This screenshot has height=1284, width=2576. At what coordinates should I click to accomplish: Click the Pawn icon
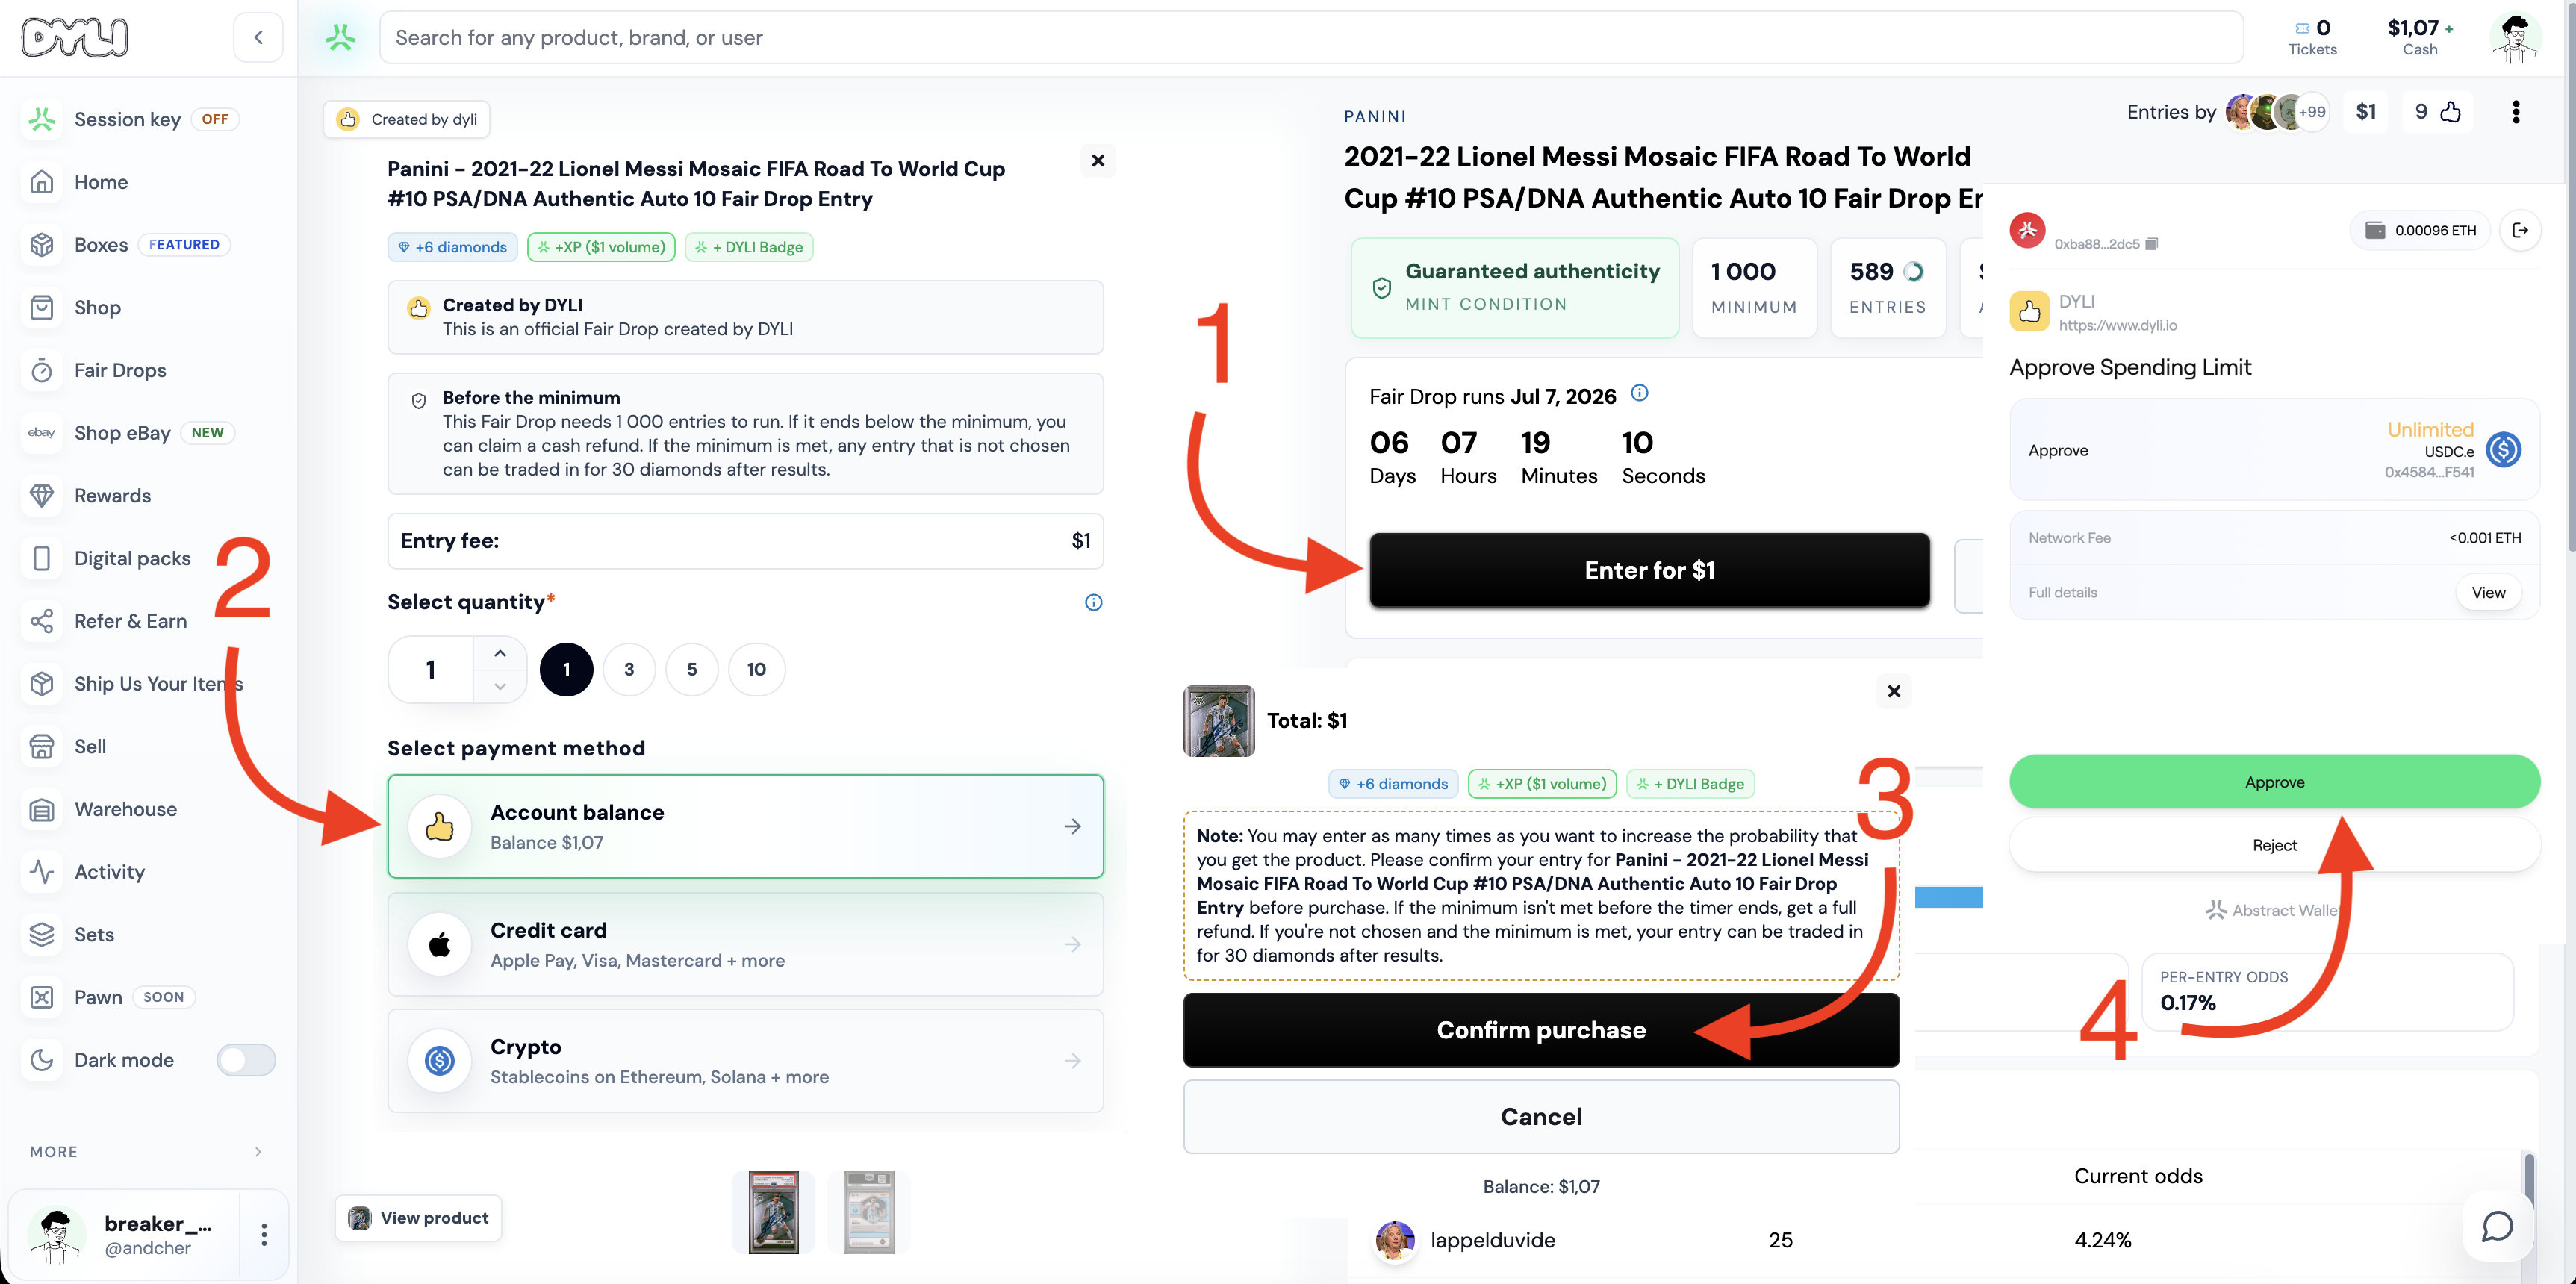click(x=42, y=997)
